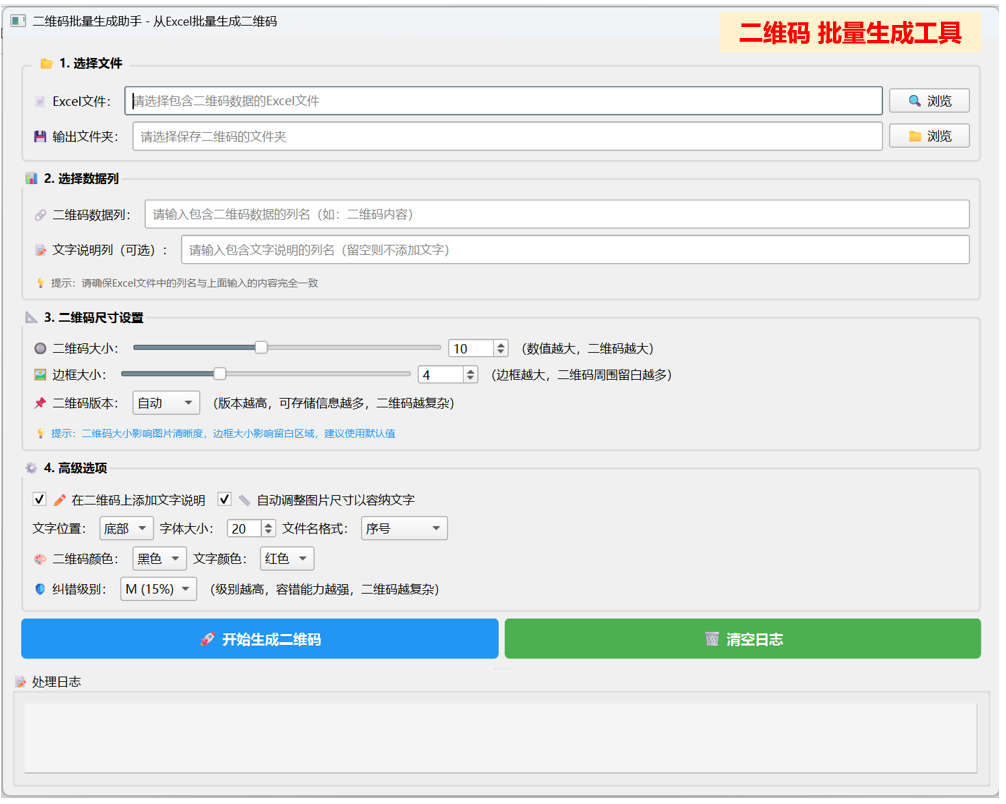Click the link icon next to 二维码数据列
Image resolution: width=1006 pixels, height=804 pixels.
tap(40, 215)
